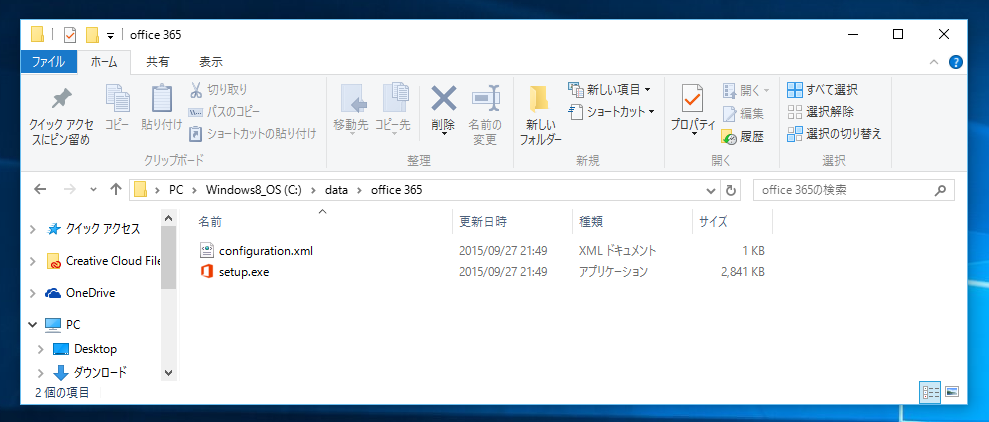Open Shortcut (ショートカット) dropdown in ribbon
The width and height of the screenshot is (989, 422).
pos(611,112)
